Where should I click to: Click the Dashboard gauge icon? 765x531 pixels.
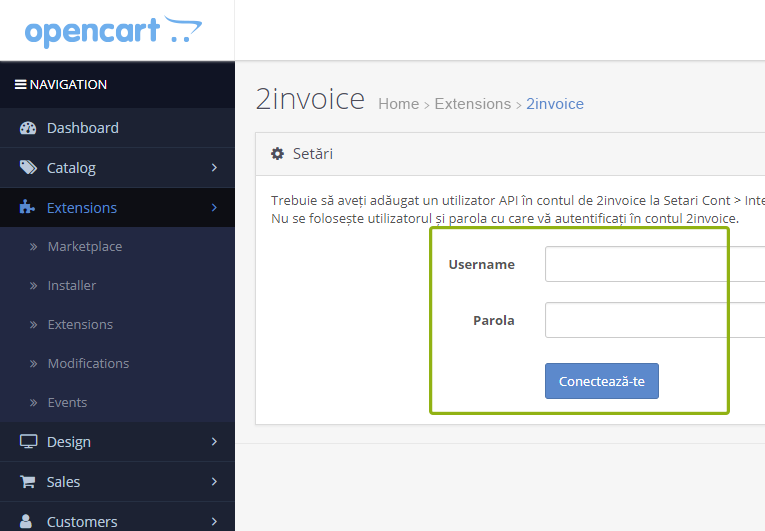[x=28, y=128]
